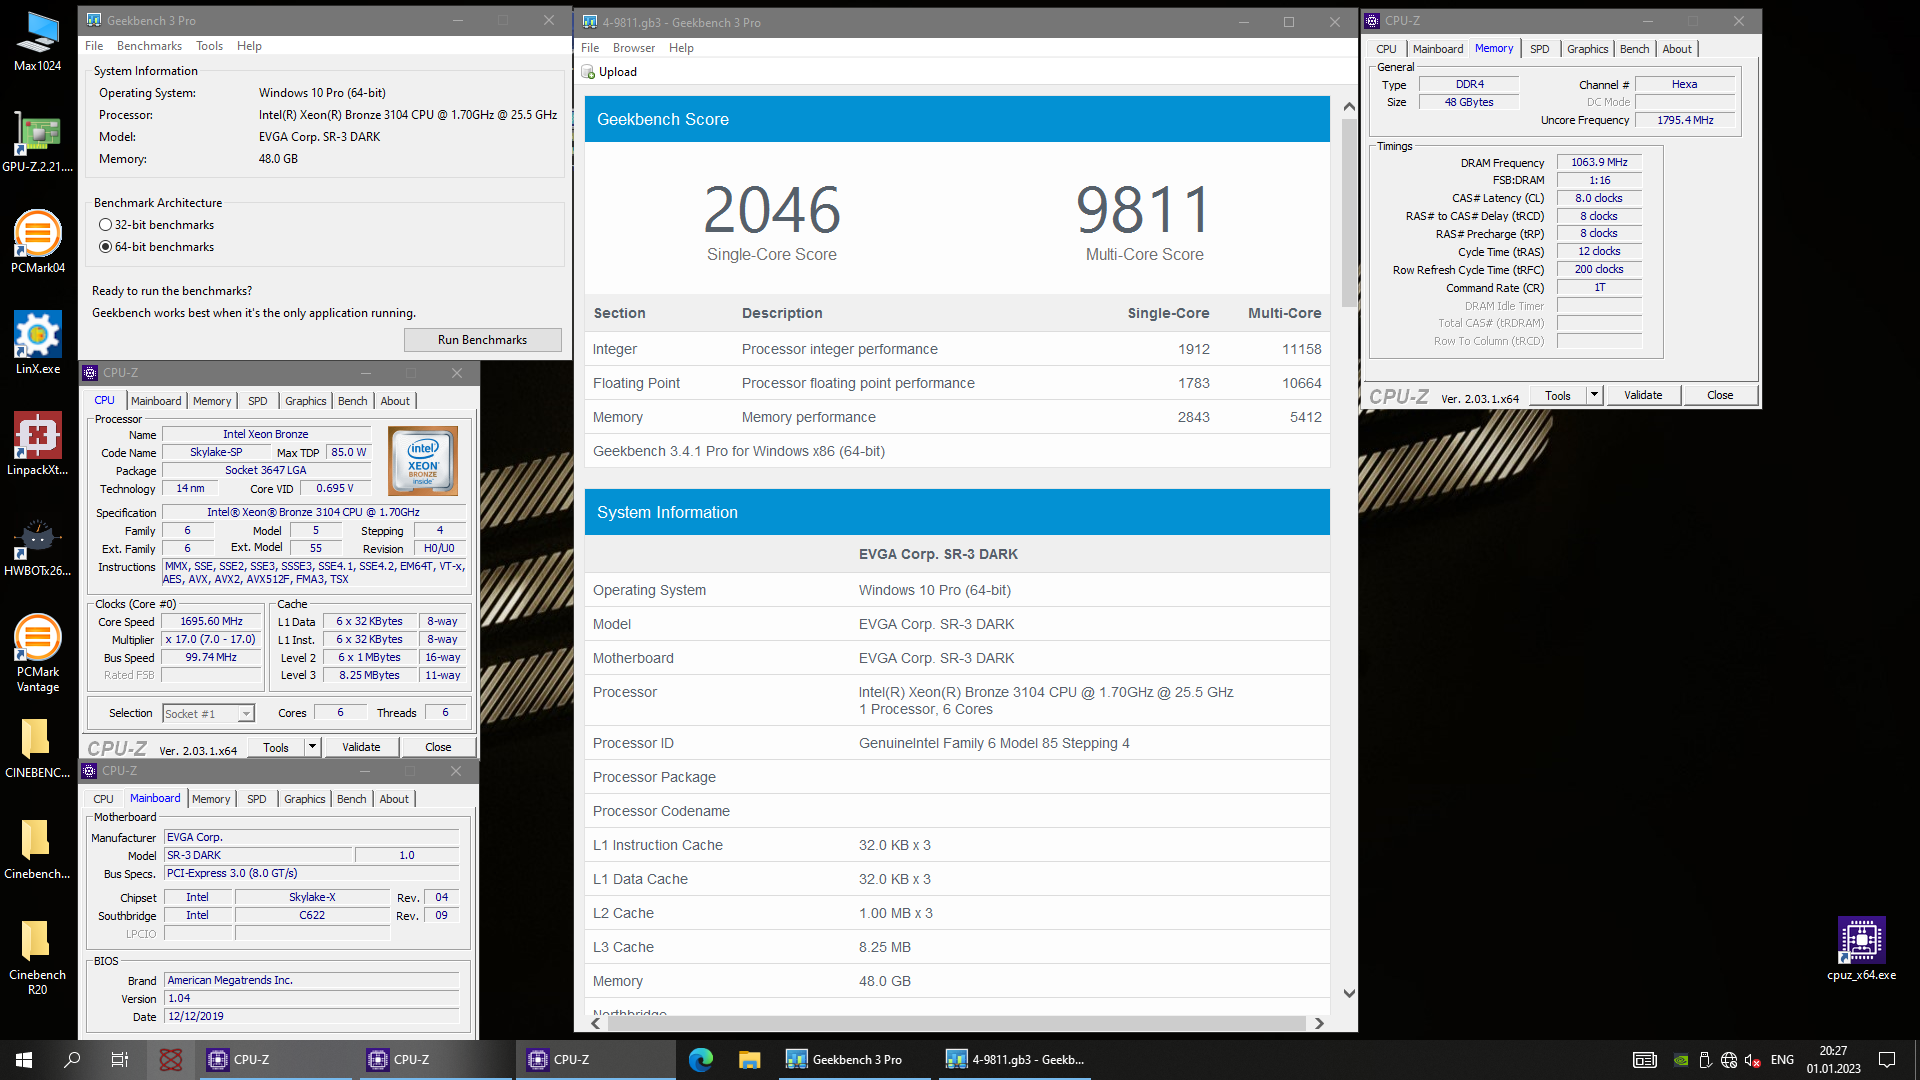Open the Browser menu in the result window

[x=634, y=48]
